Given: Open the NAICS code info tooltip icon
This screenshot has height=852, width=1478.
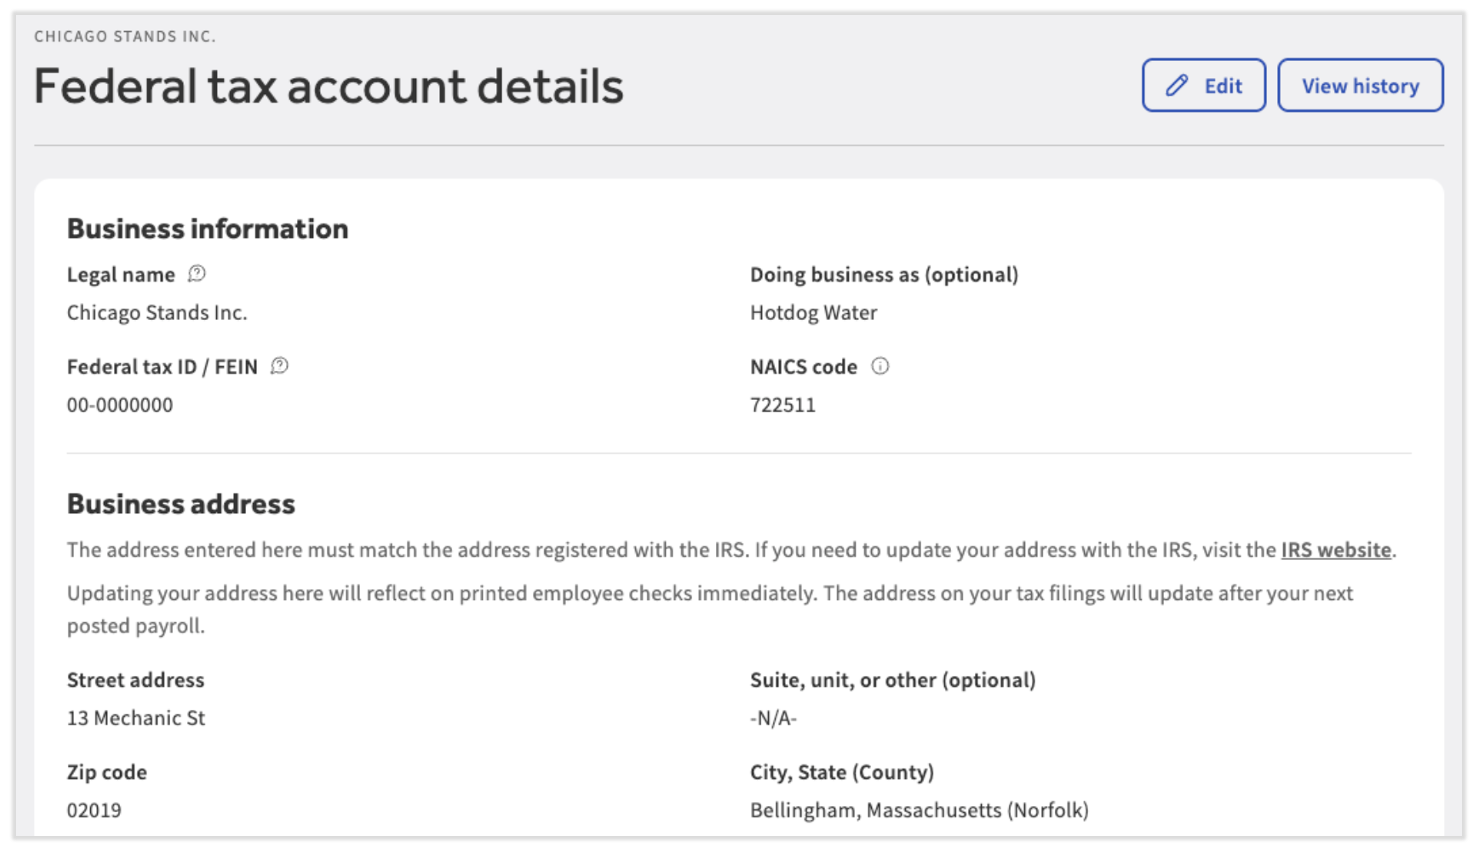Looking at the screenshot, I should (880, 366).
